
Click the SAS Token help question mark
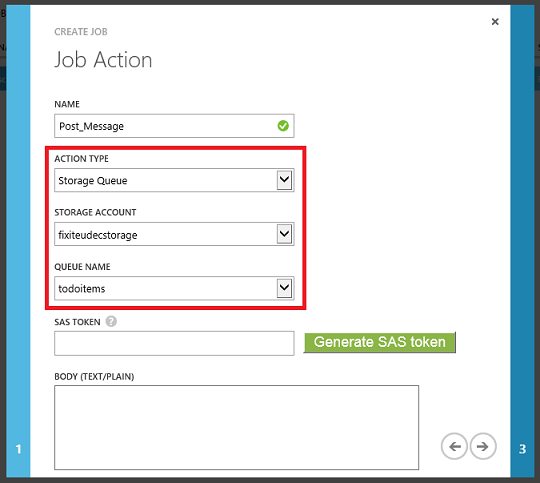pyautogui.click(x=111, y=321)
